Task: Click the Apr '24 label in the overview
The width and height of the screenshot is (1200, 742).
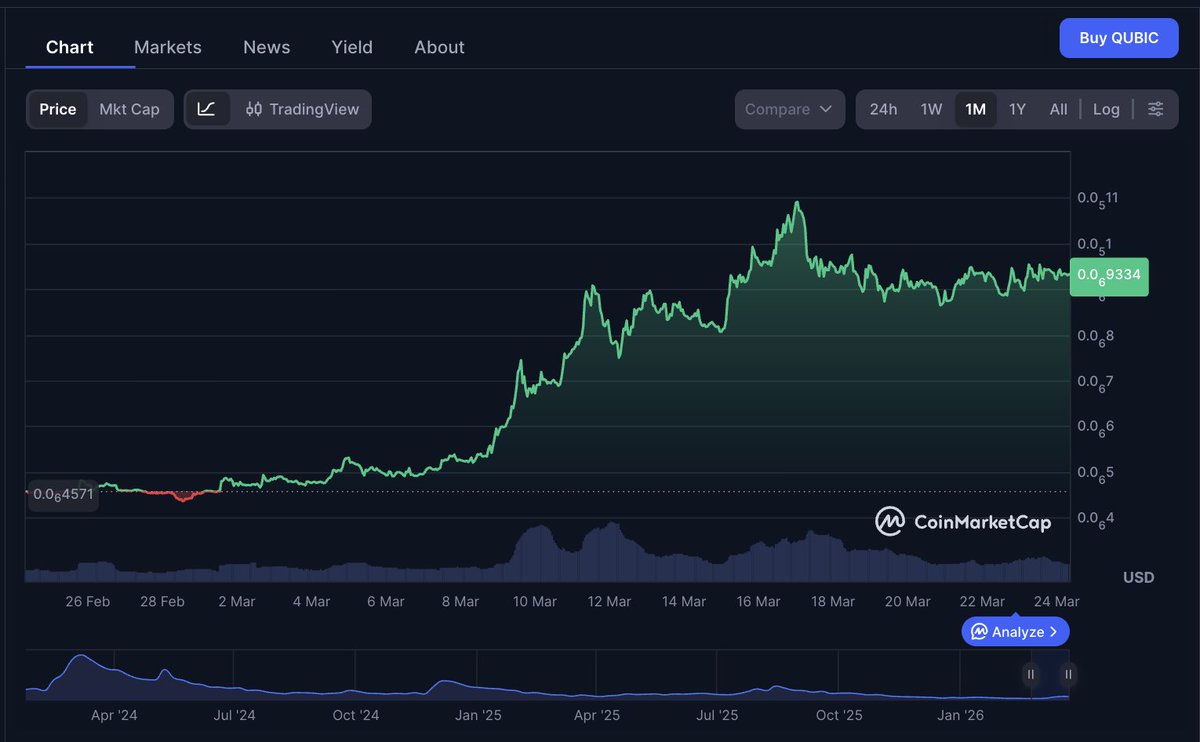Action: pyautogui.click(x=115, y=715)
